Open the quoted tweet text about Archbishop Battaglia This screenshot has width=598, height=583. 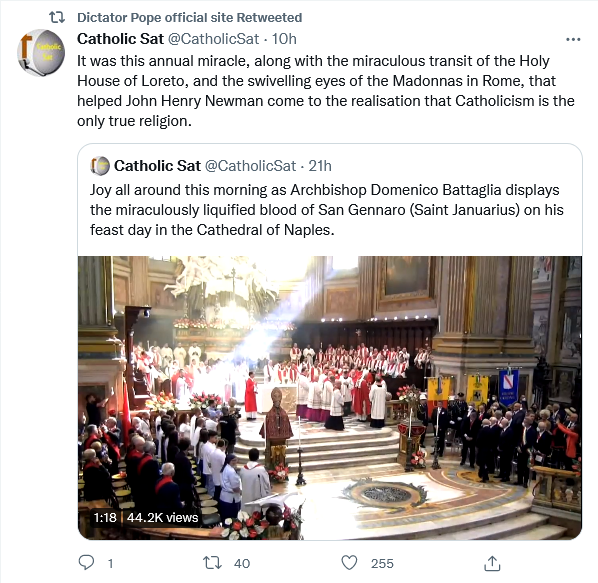point(326,210)
